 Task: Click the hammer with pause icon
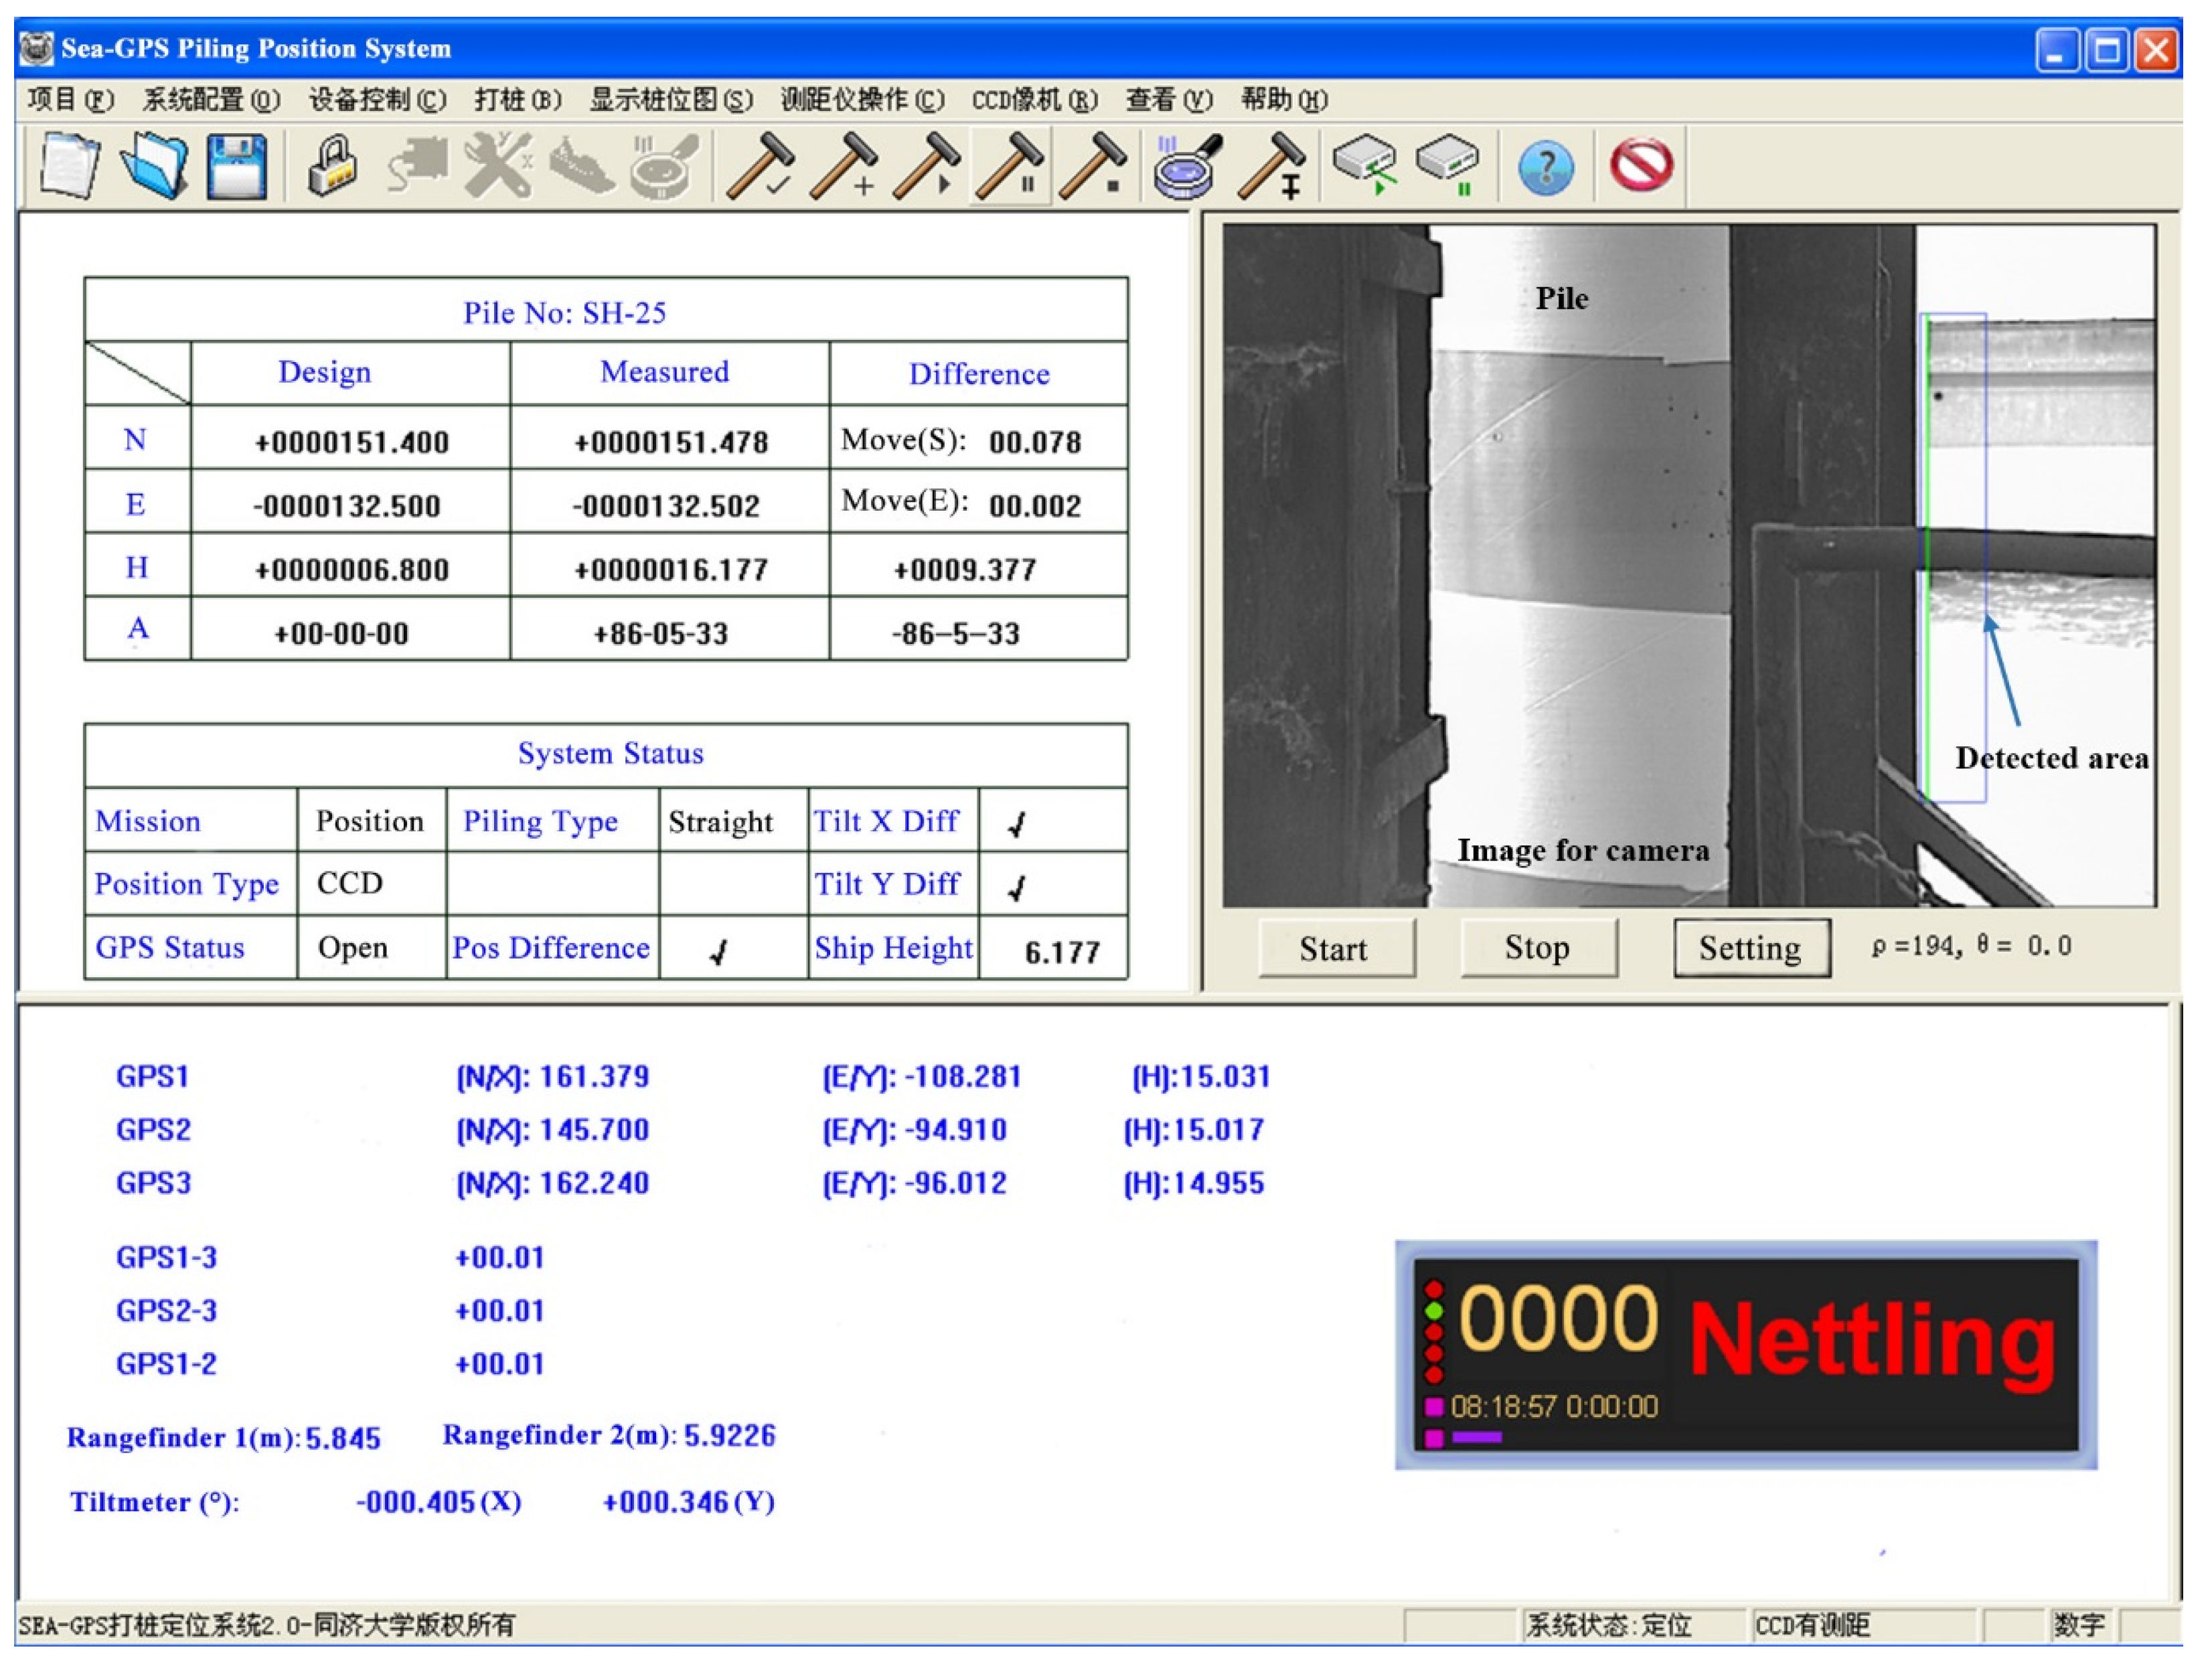coord(1010,166)
